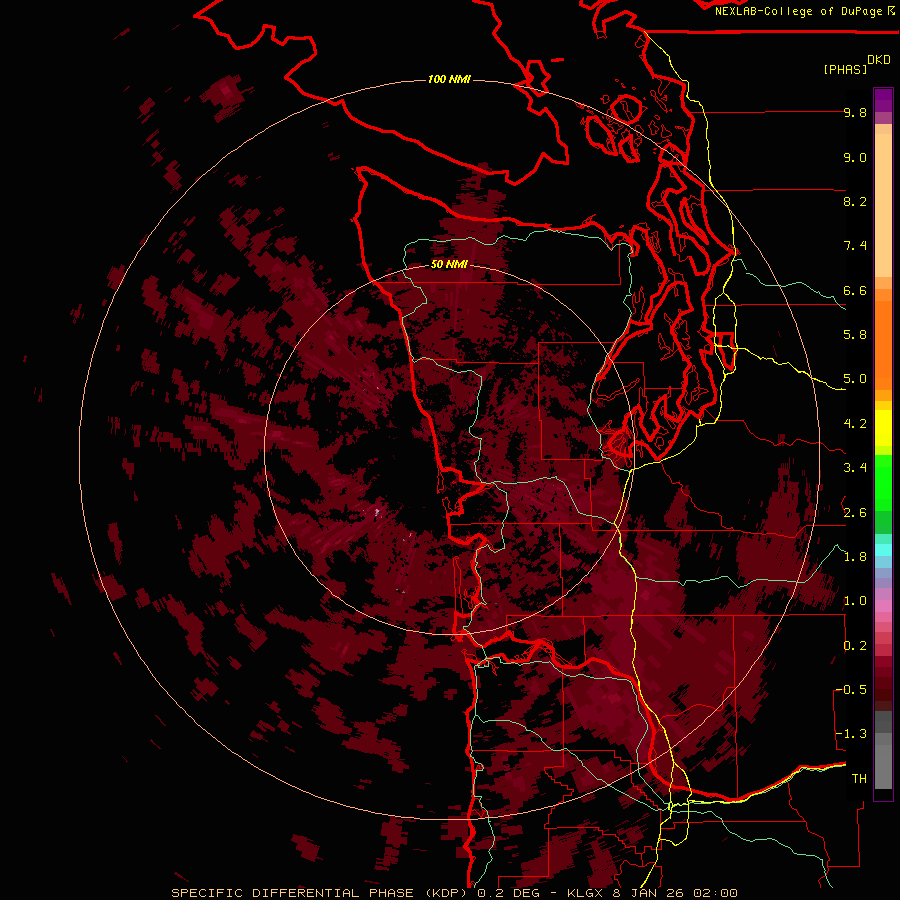Screen dimensions: 900x900
Task: Click the [PHAS] label above color scale
Action: point(845,69)
